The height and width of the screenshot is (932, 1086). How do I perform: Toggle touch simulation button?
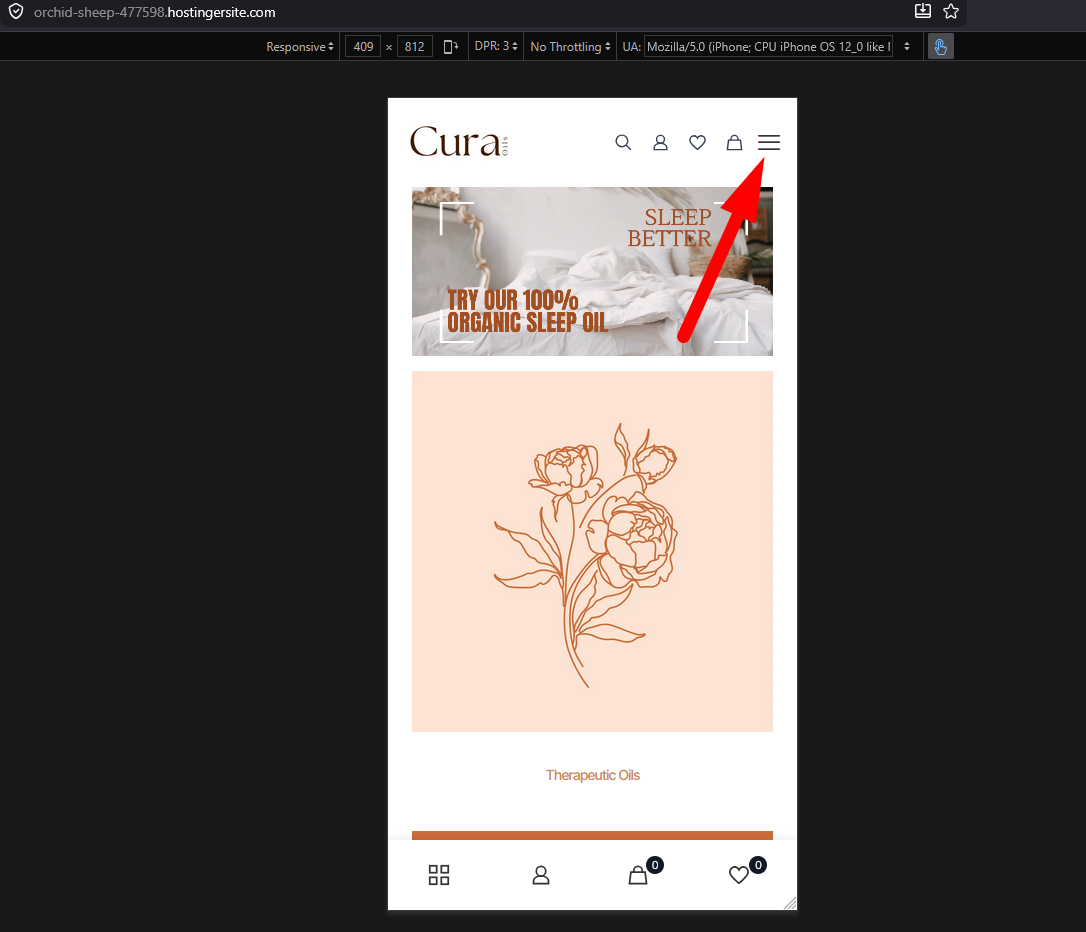(941, 46)
